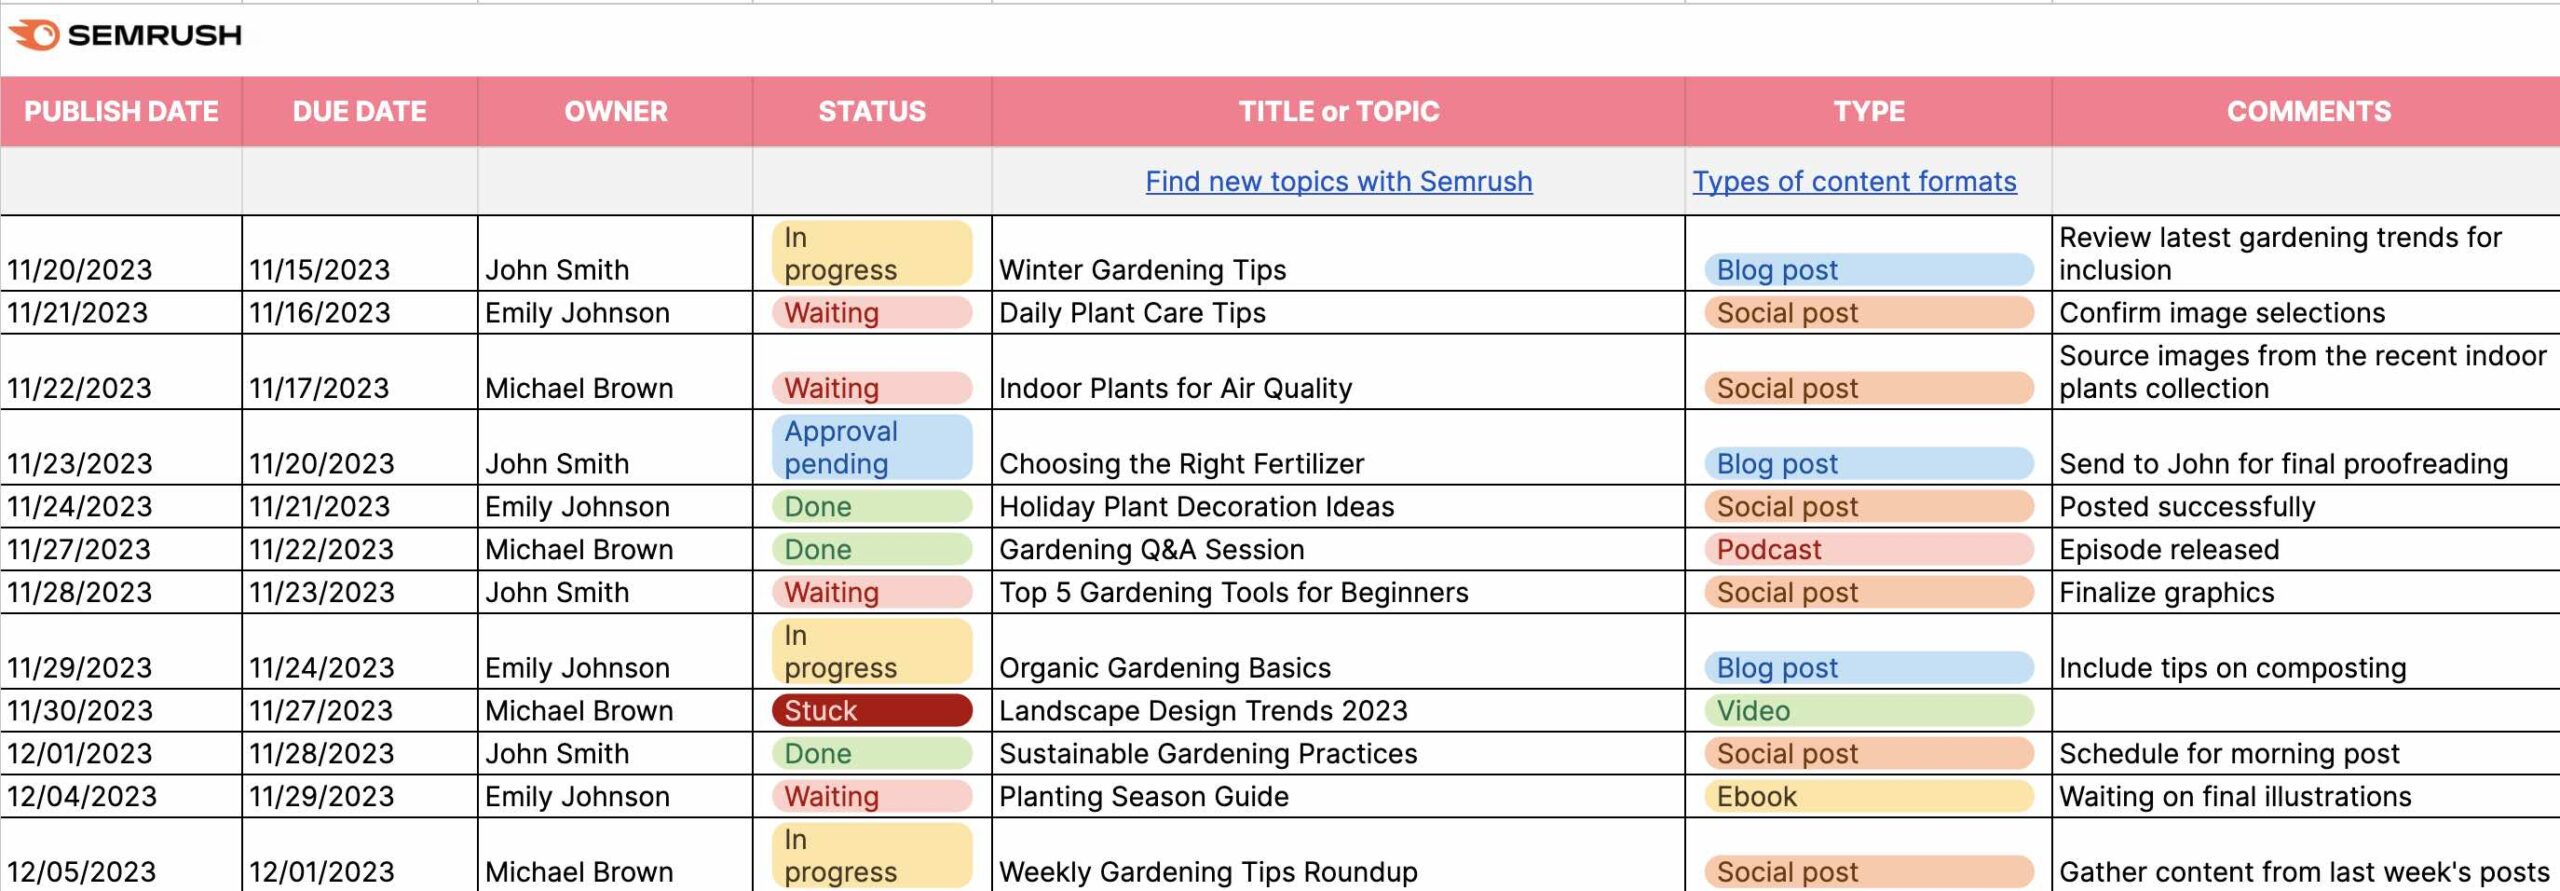Open the Stuck status dropdown chip
Viewport: 2560px width, 891px height.
871,710
